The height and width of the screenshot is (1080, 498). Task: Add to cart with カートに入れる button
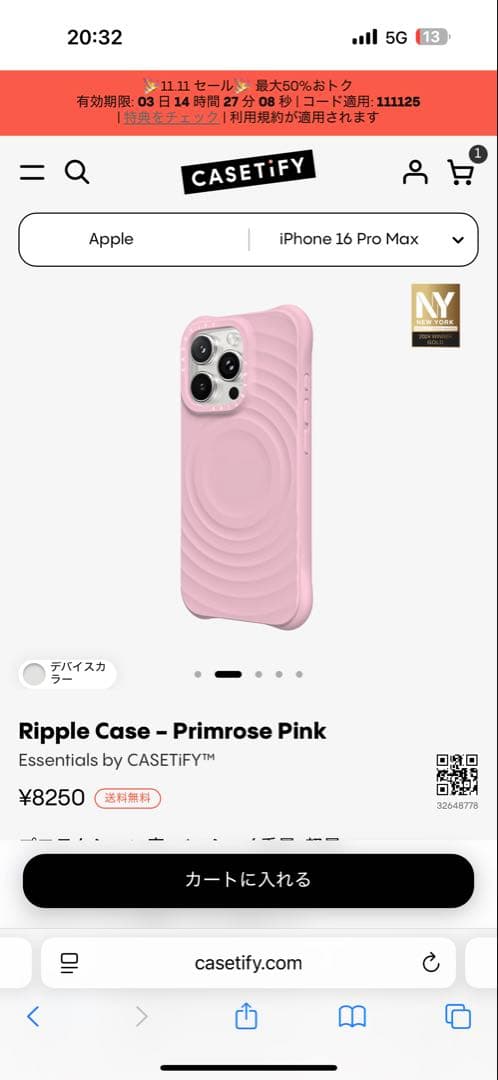point(248,880)
